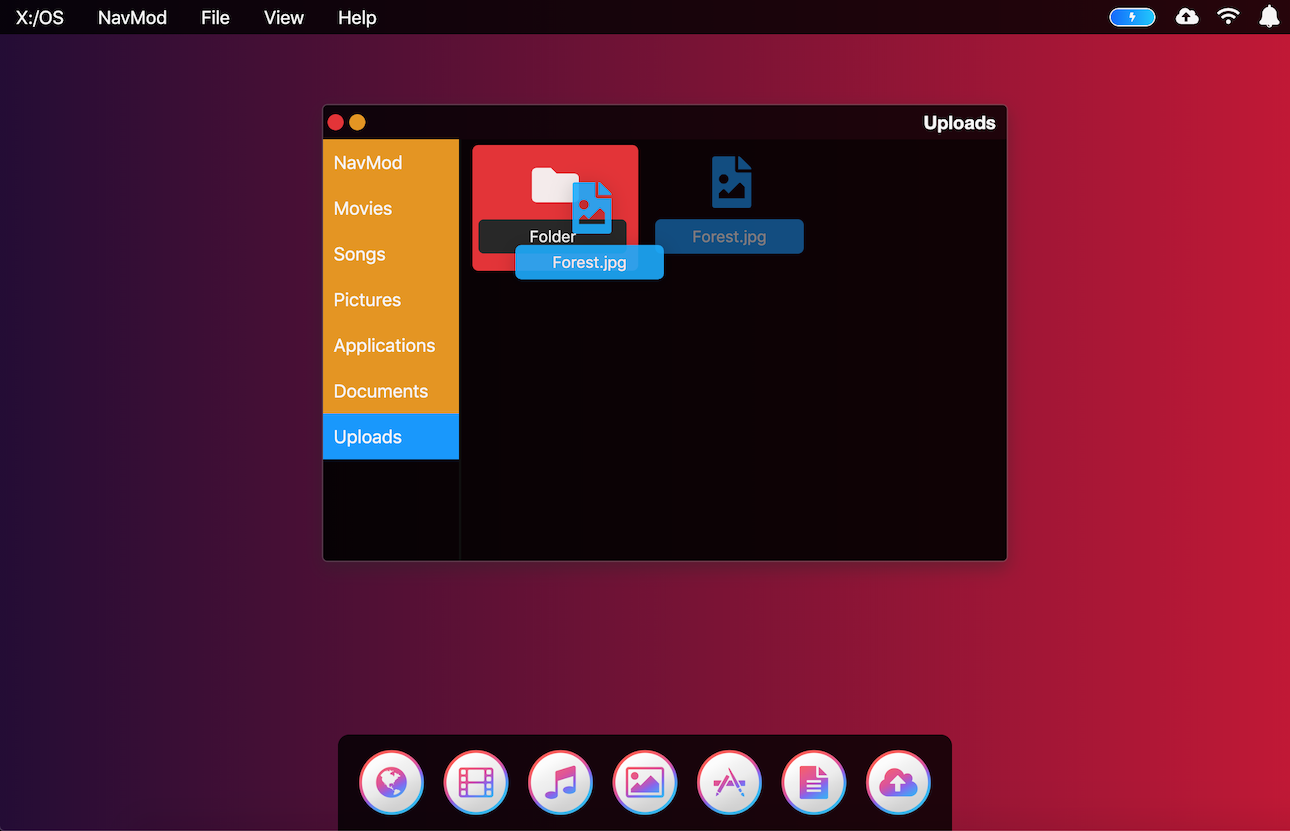Select NavMod in the sidebar
The height and width of the screenshot is (831, 1290).
[x=391, y=163]
